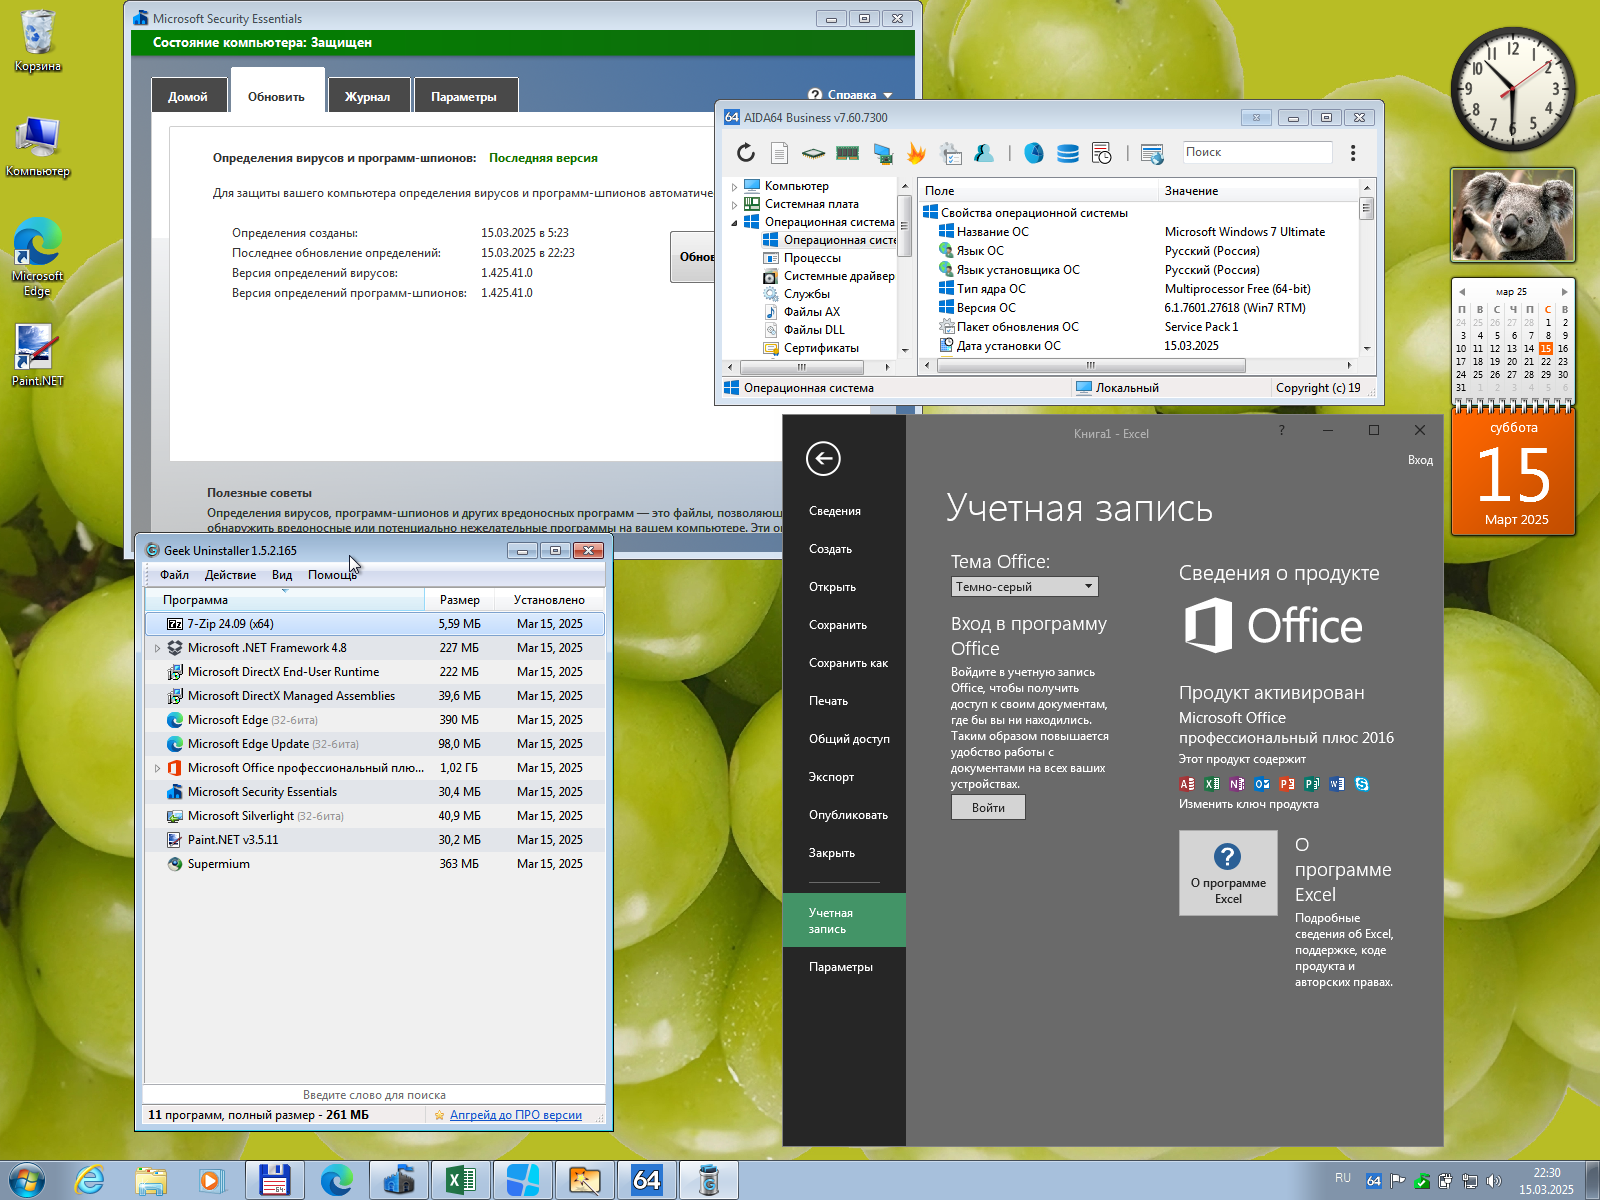Click the web page globe icon in AIDA64
The image size is (1600, 1200).
click(1152, 153)
